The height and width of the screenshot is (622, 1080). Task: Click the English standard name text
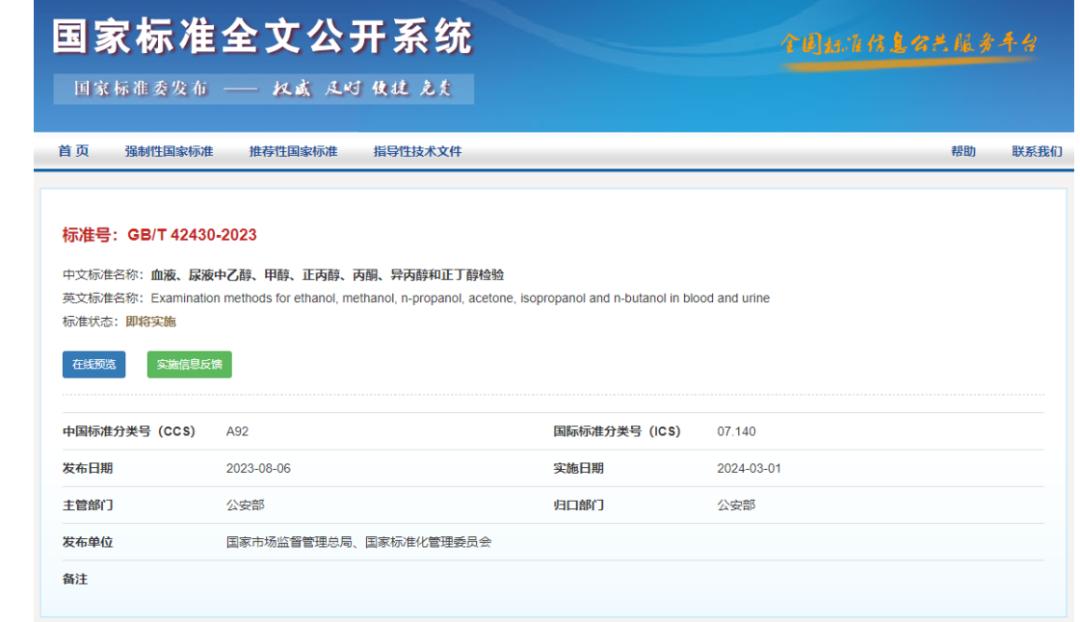click(460, 298)
